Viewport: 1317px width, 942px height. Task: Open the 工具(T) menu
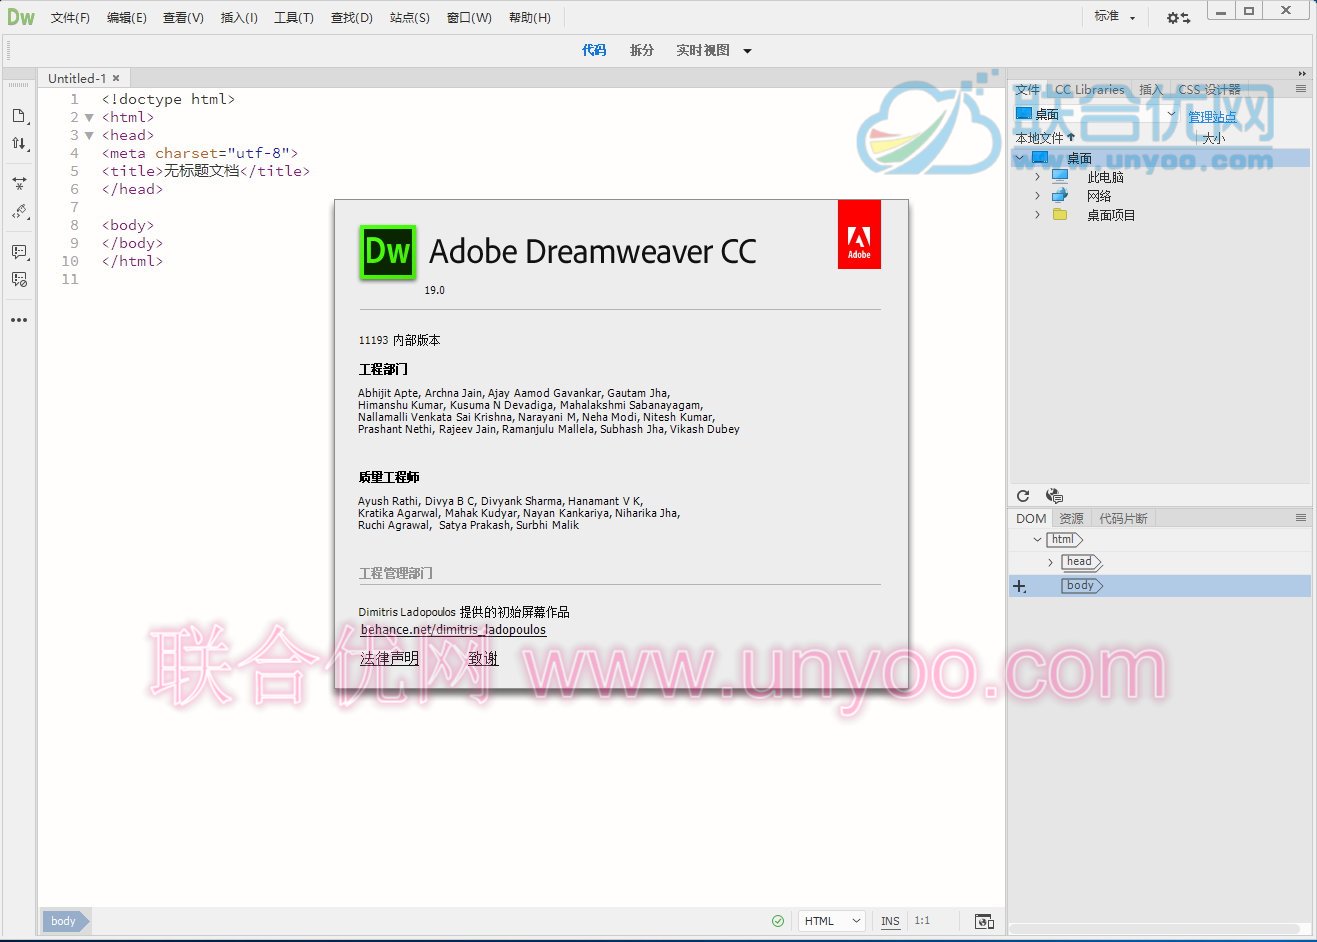point(294,18)
